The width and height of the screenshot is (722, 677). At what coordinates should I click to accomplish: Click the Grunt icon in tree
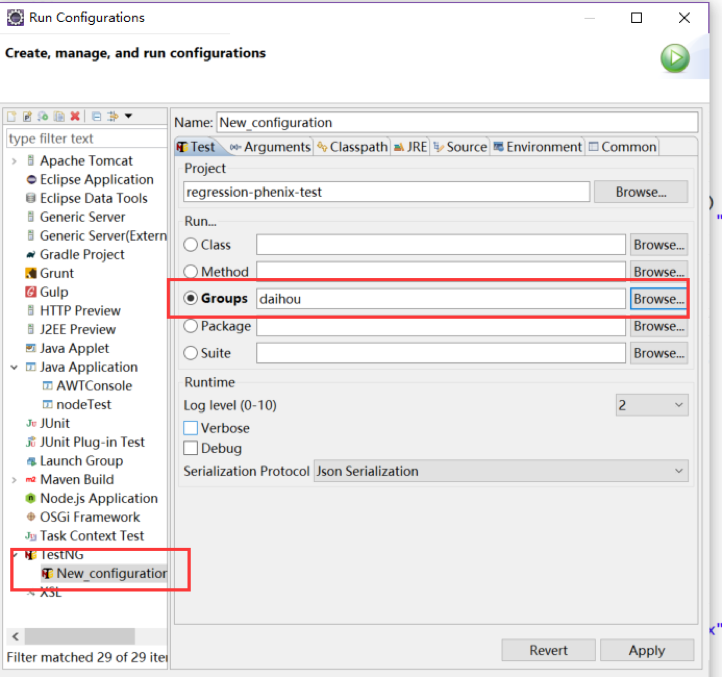pos(31,274)
